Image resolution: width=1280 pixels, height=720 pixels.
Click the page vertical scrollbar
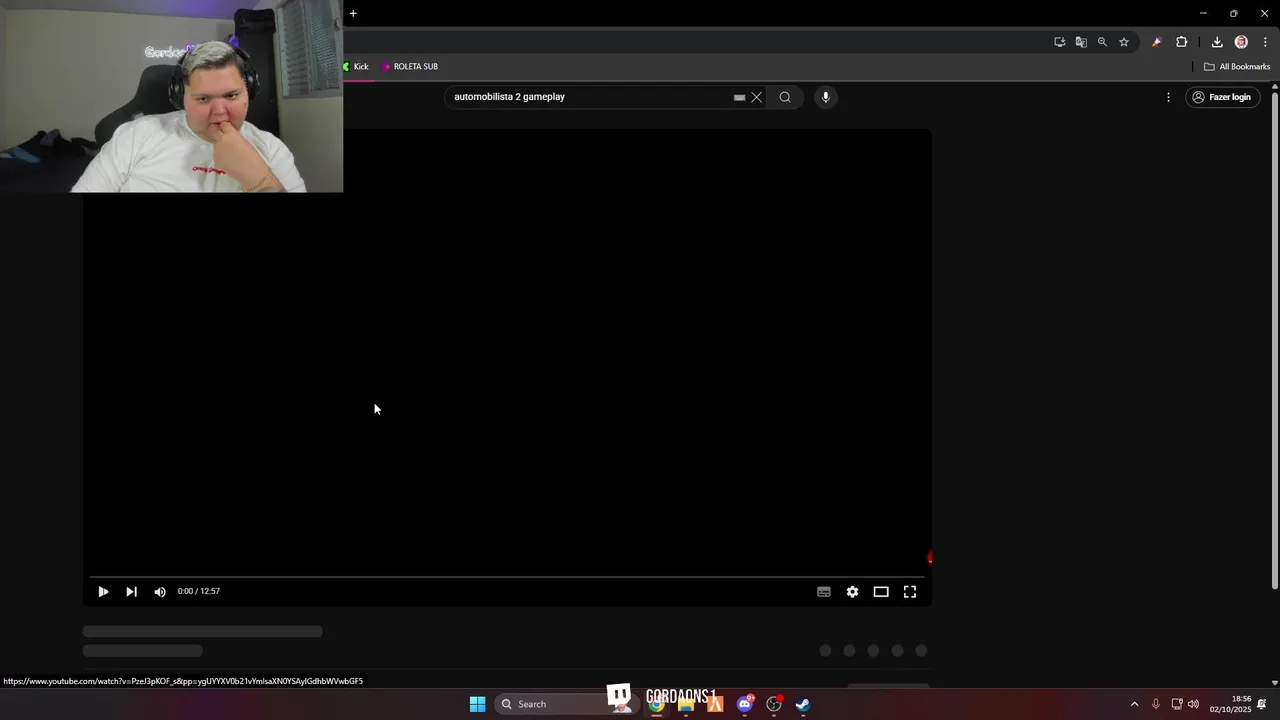click(1274, 340)
